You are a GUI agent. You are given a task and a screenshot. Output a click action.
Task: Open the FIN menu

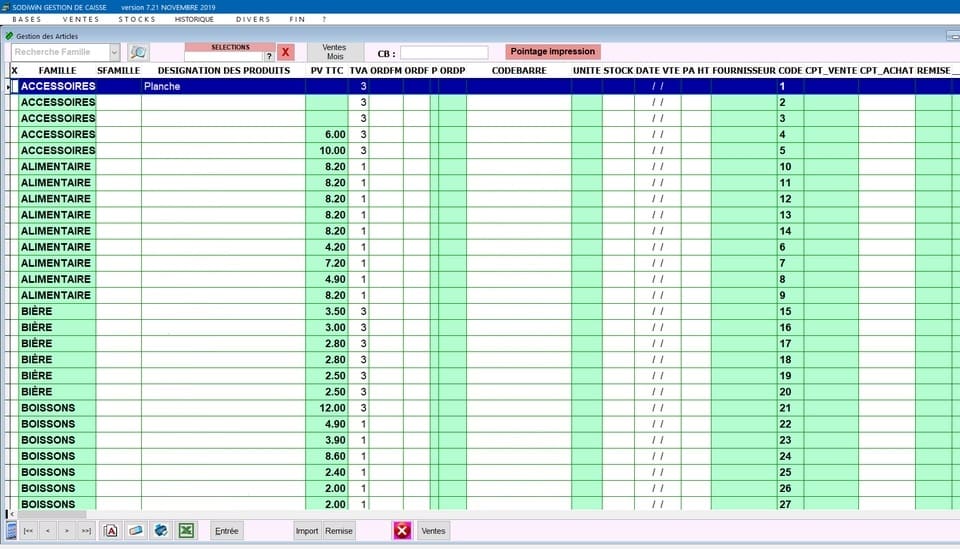click(x=297, y=20)
